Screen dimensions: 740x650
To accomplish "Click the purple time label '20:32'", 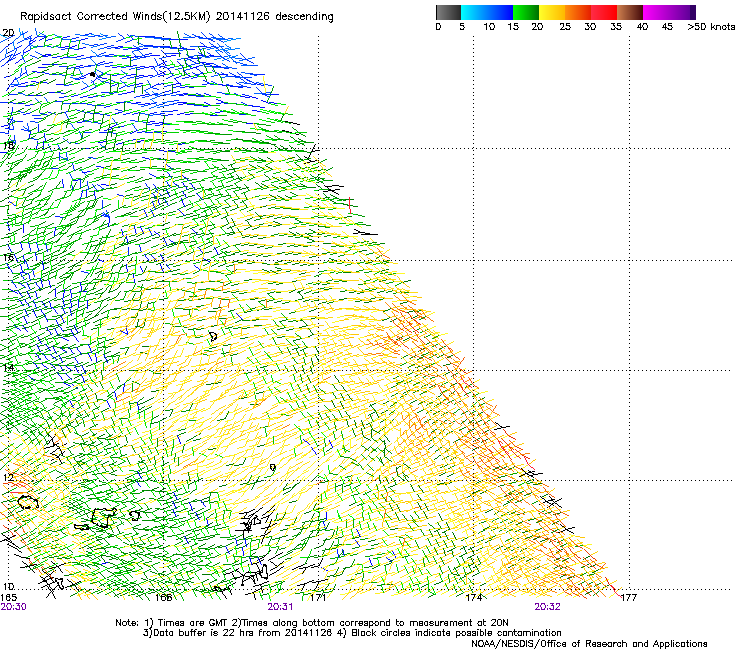I will point(547,607).
